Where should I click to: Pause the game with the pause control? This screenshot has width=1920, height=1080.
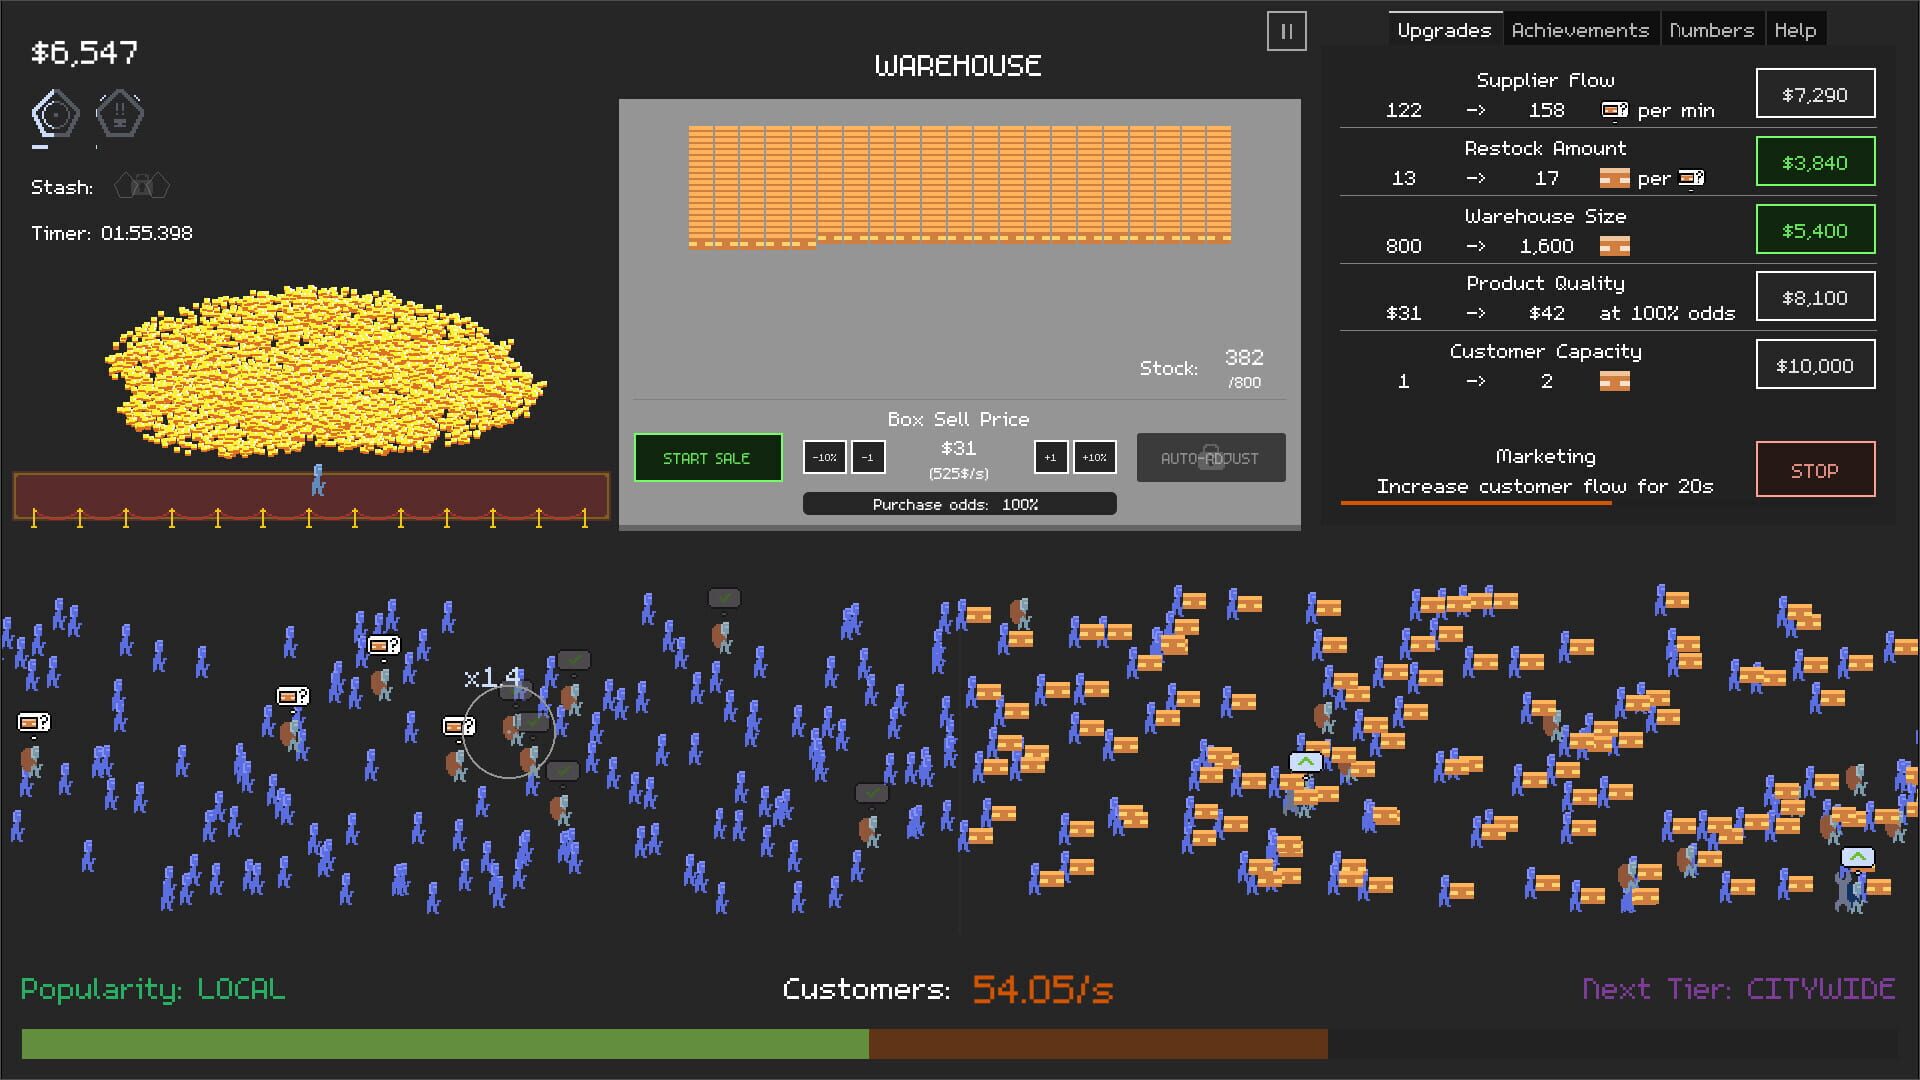pos(1287,31)
